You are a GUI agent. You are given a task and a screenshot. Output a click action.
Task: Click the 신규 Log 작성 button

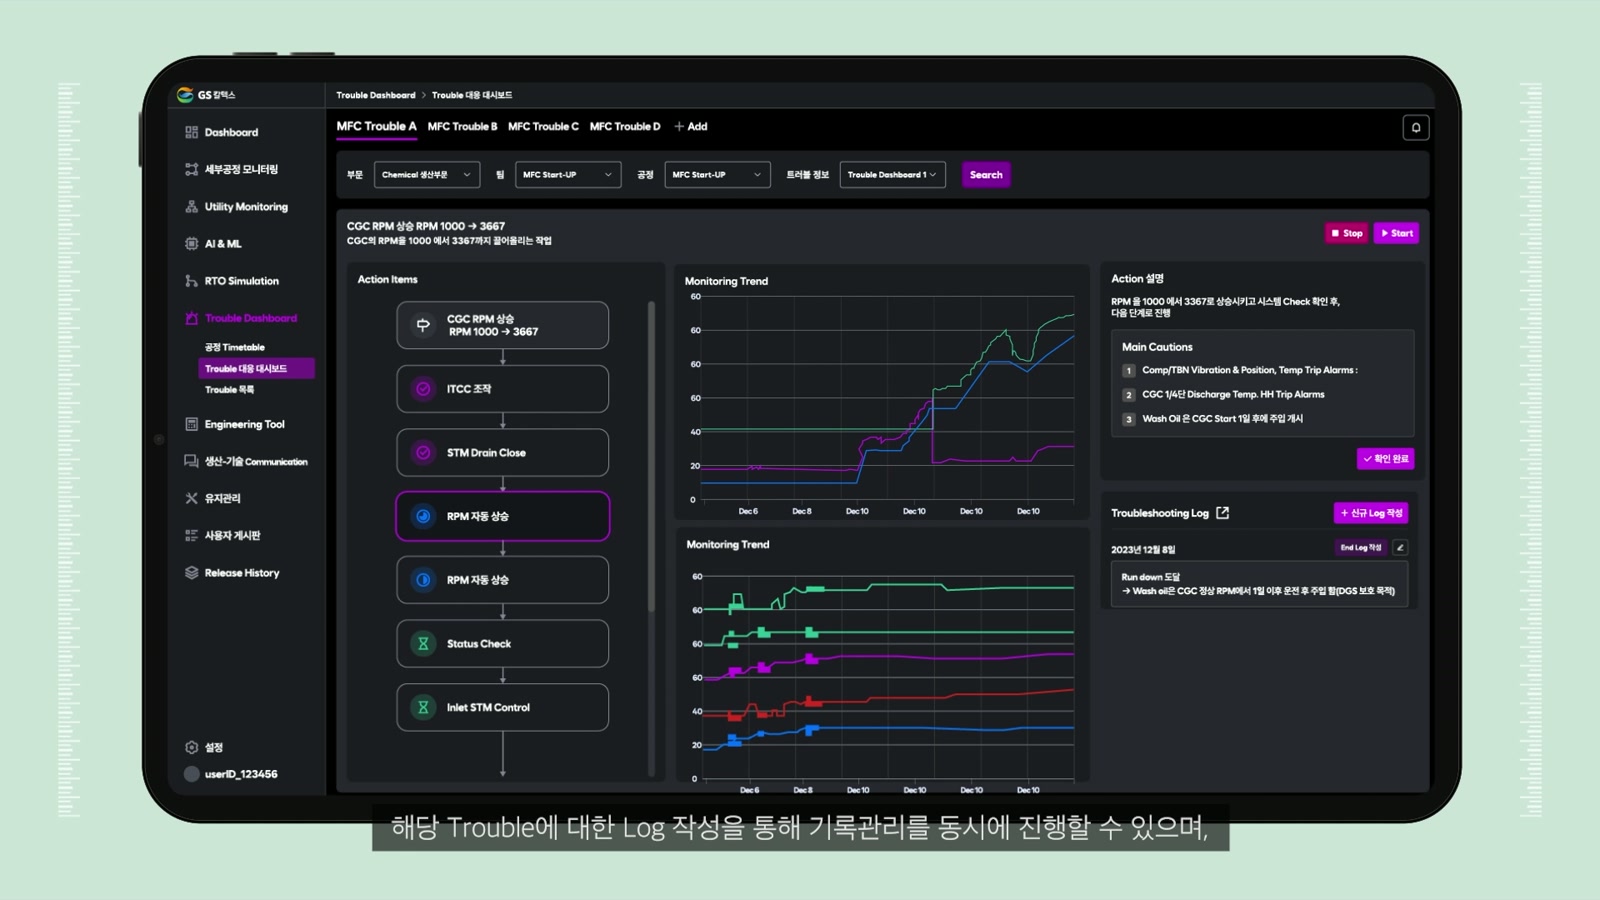[1371, 513]
